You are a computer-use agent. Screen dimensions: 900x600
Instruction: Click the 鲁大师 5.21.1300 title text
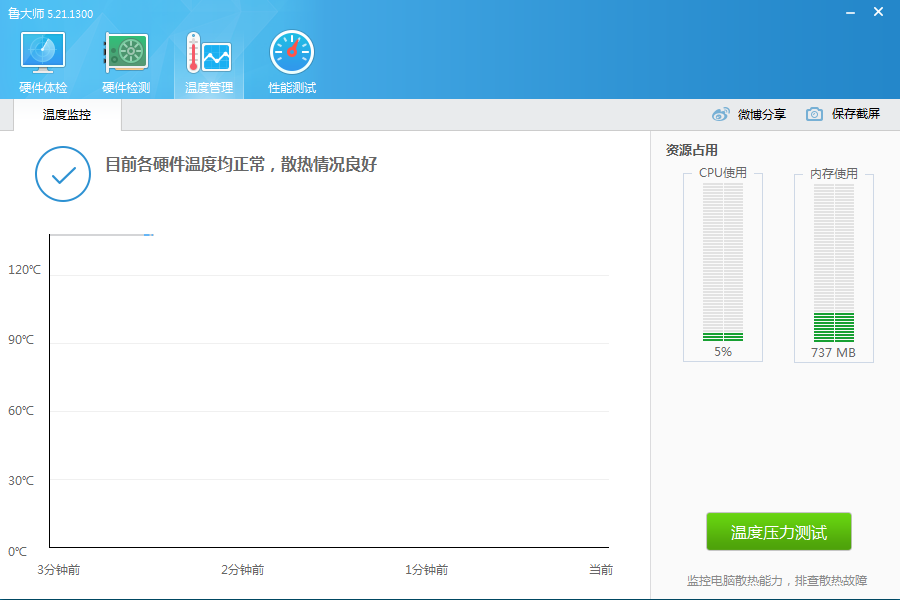(50, 14)
